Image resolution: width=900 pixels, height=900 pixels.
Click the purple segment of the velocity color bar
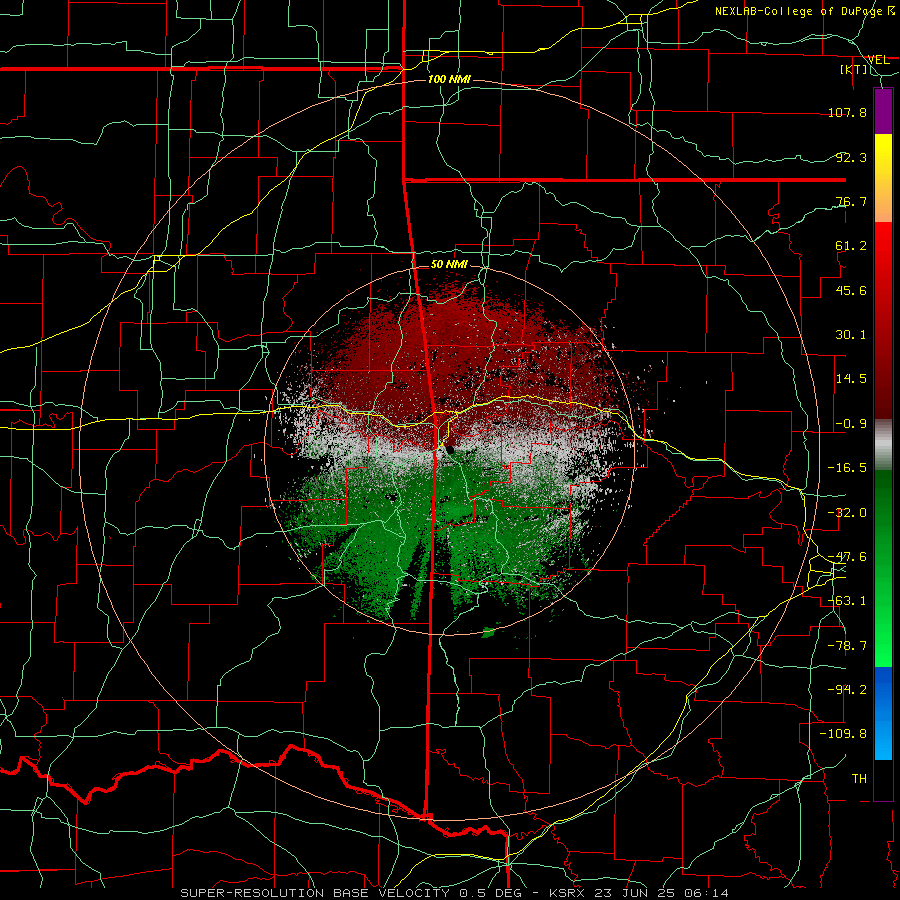pyautogui.click(x=883, y=111)
